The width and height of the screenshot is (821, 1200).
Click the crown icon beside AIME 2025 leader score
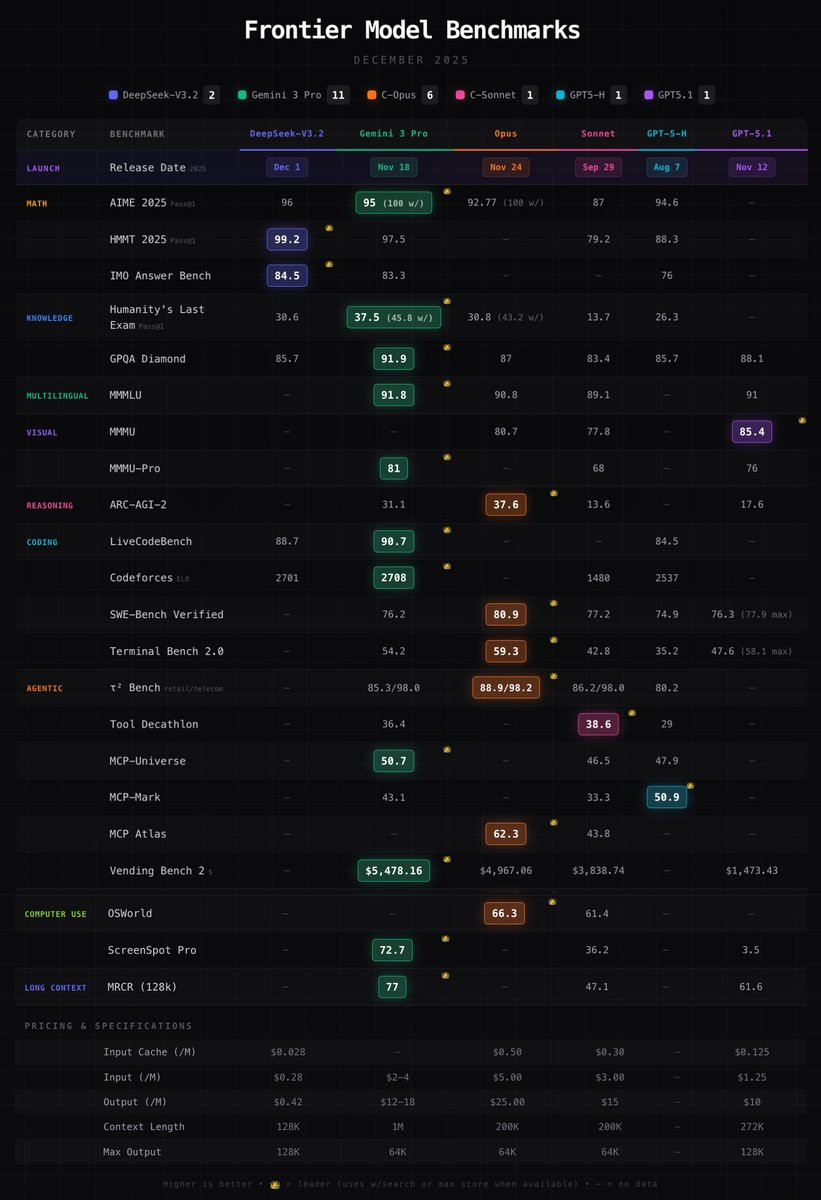[447, 191]
